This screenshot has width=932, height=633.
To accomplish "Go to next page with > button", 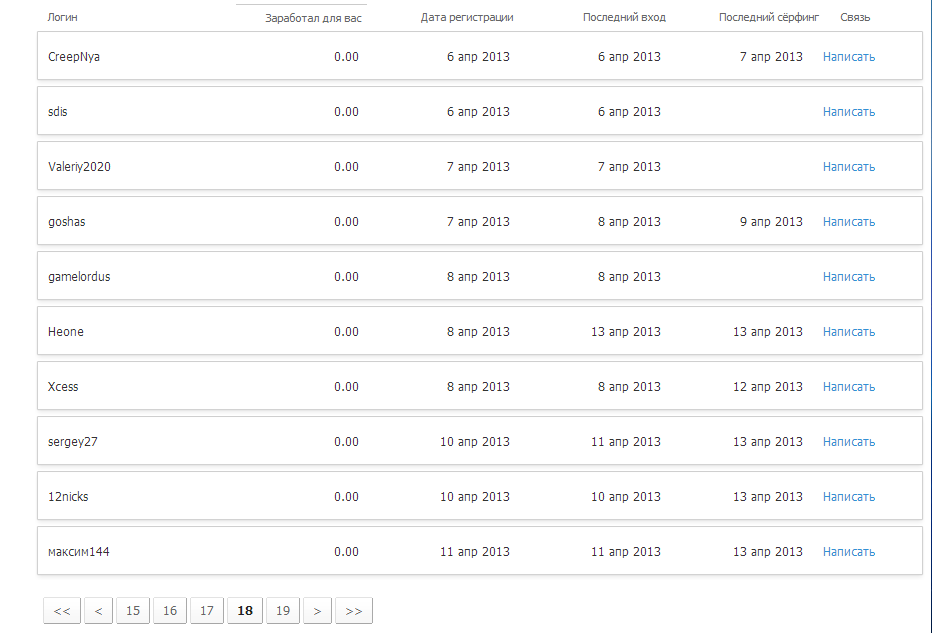I will pos(317,610).
